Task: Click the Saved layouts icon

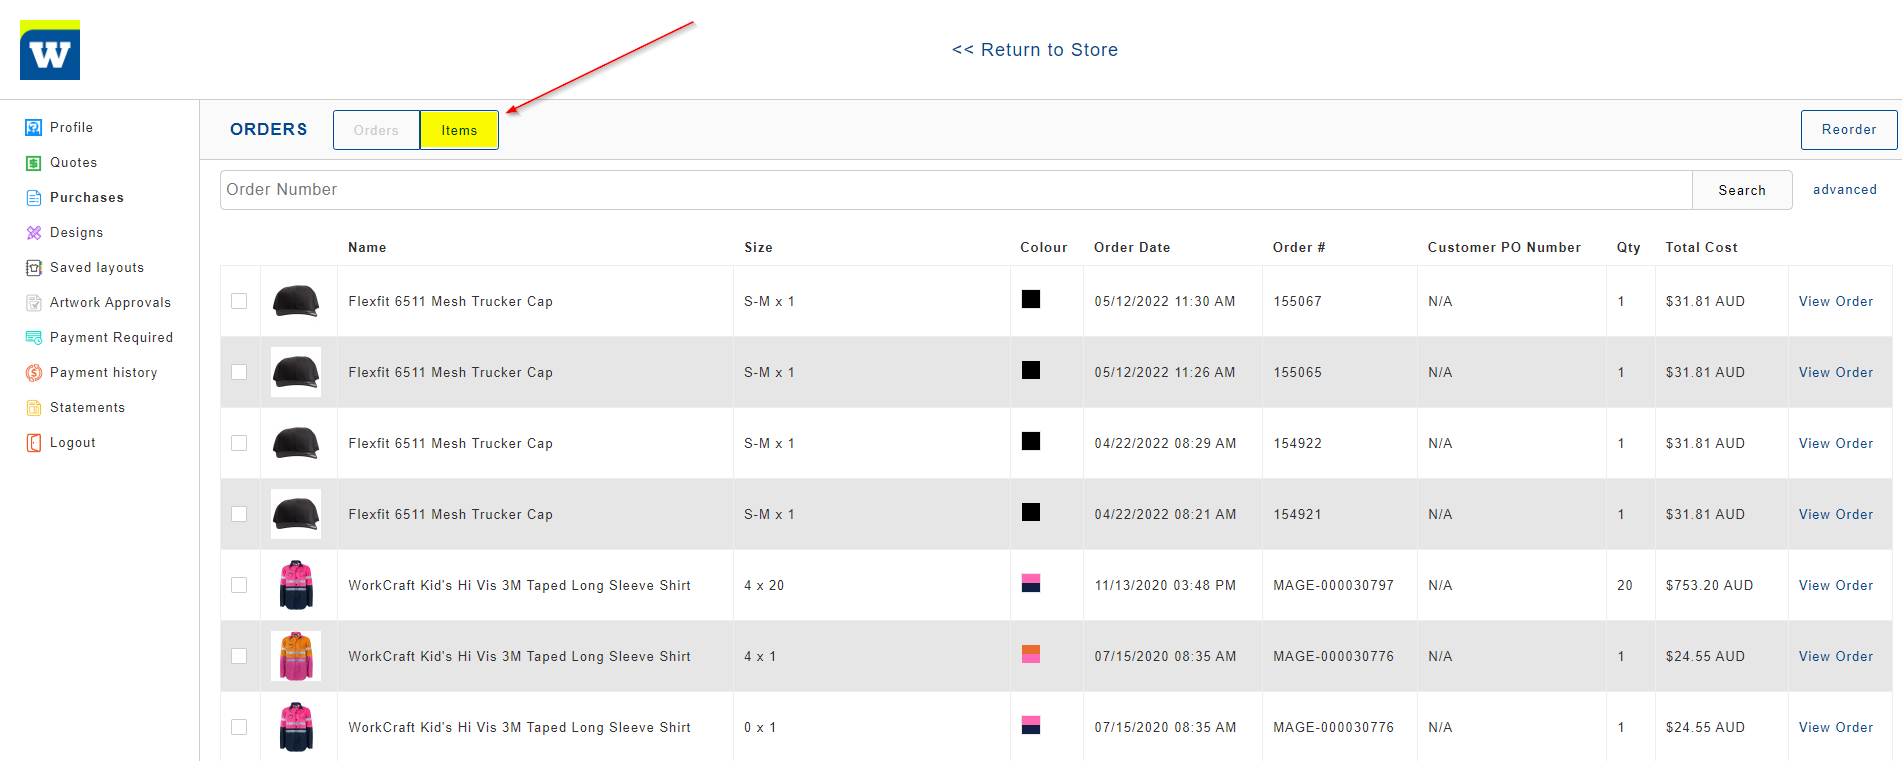Action: point(34,268)
